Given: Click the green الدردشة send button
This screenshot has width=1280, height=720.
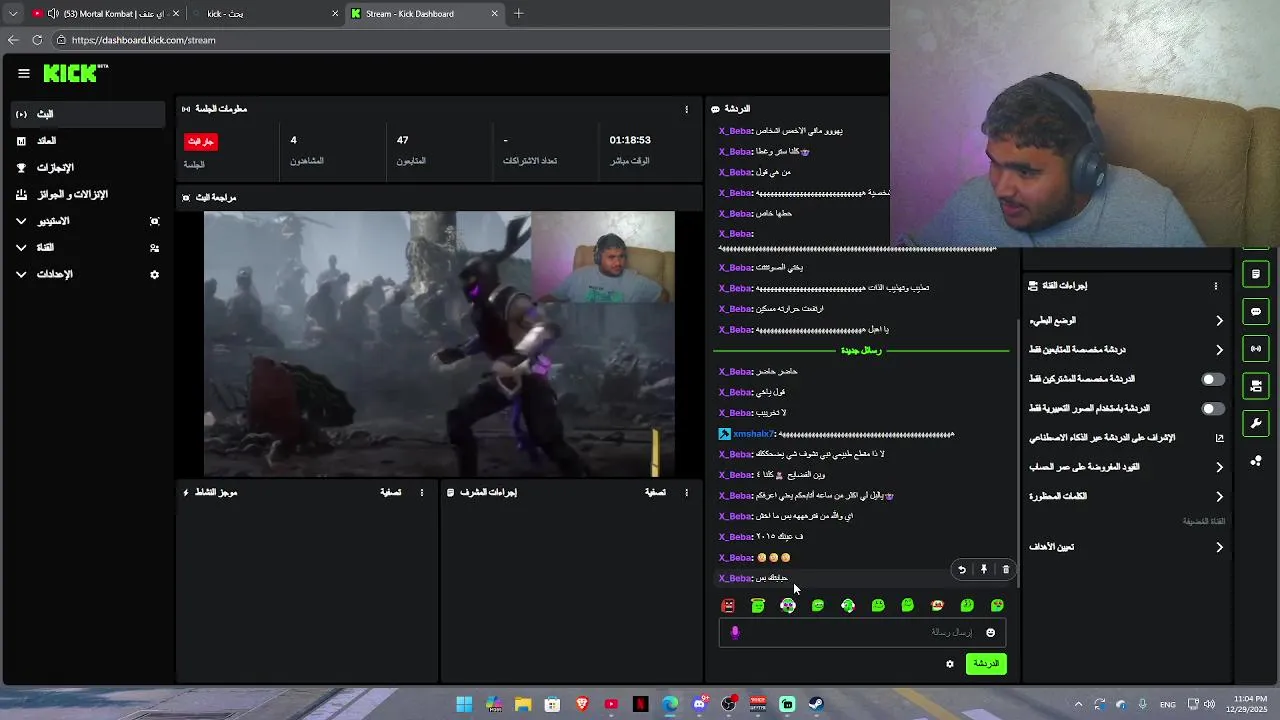Looking at the screenshot, I should [x=986, y=664].
